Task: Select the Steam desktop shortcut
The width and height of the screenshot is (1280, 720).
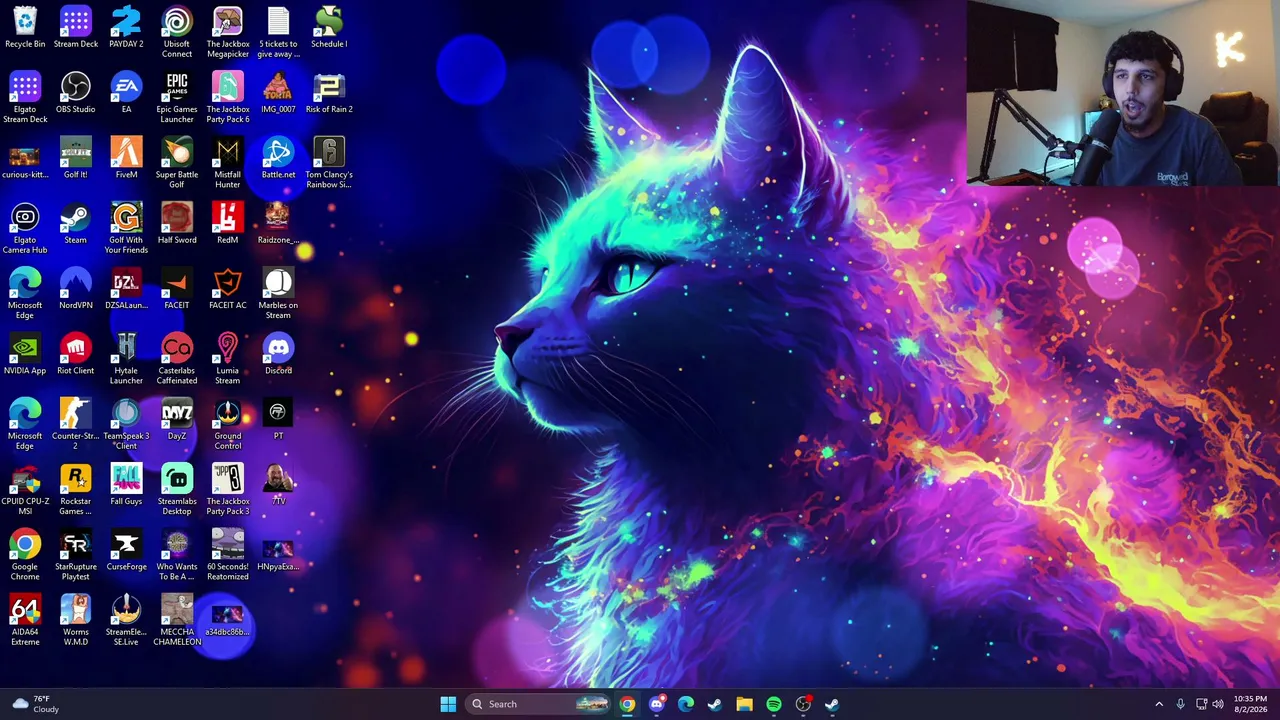Action: (x=75, y=224)
